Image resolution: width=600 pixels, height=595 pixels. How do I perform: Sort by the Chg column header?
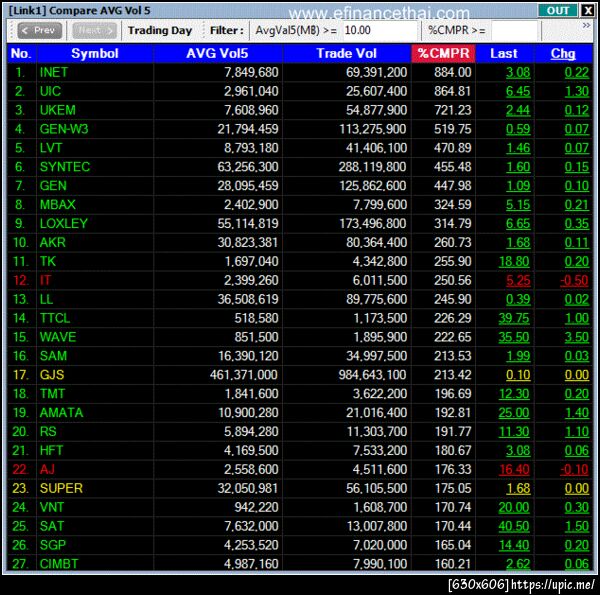point(563,54)
